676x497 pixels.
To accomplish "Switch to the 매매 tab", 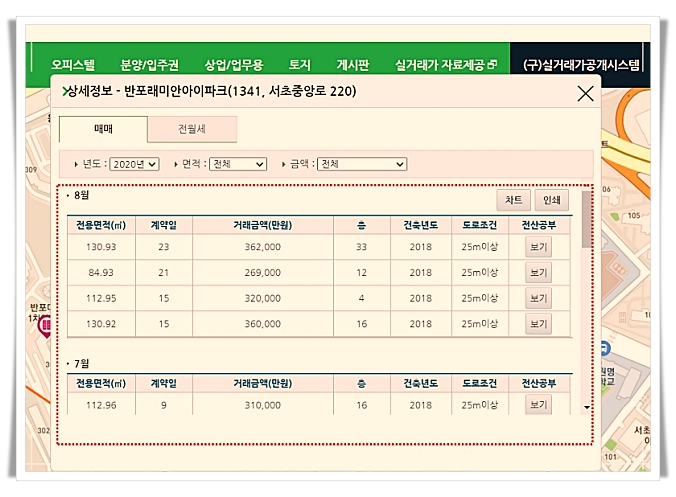I will 103,129.
